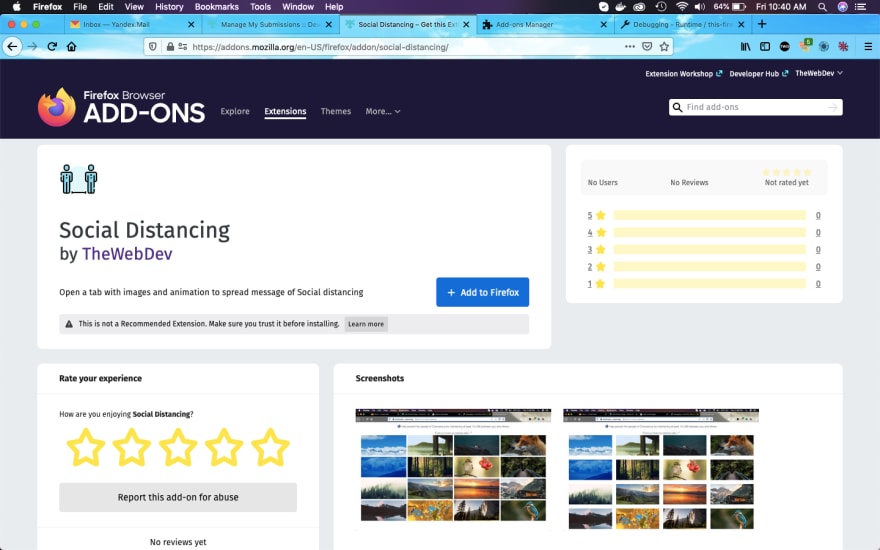Open the Bookmarks menu
Viewport: 880px width, 550px height.
[x=217, y=7]
